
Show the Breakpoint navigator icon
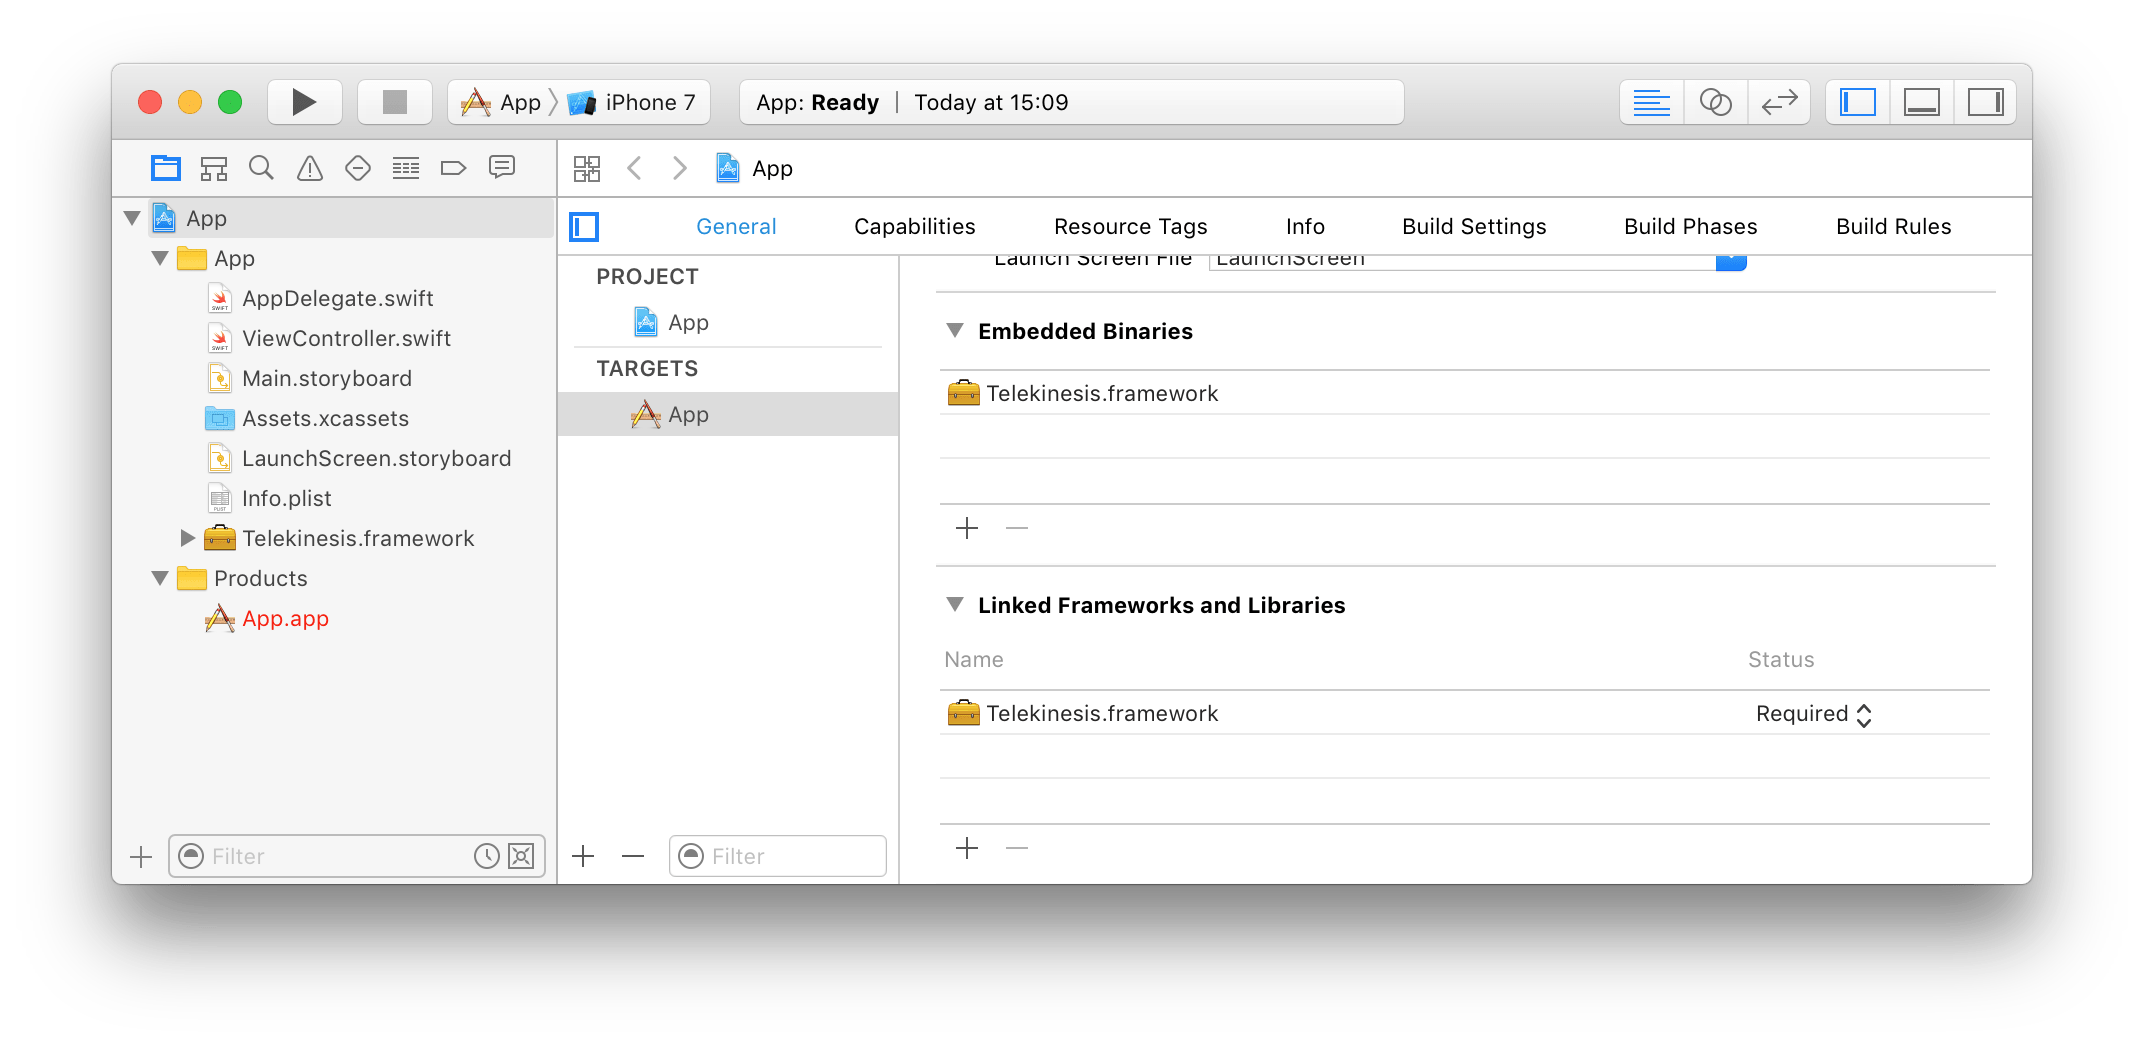453,168
